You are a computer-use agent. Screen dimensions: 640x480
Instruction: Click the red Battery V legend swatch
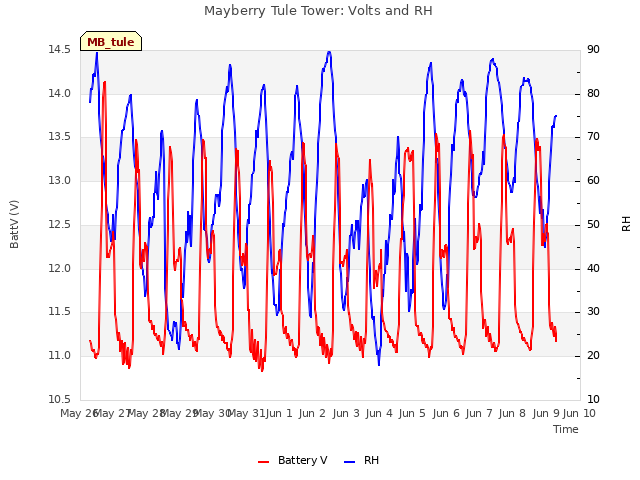point(264,462)
